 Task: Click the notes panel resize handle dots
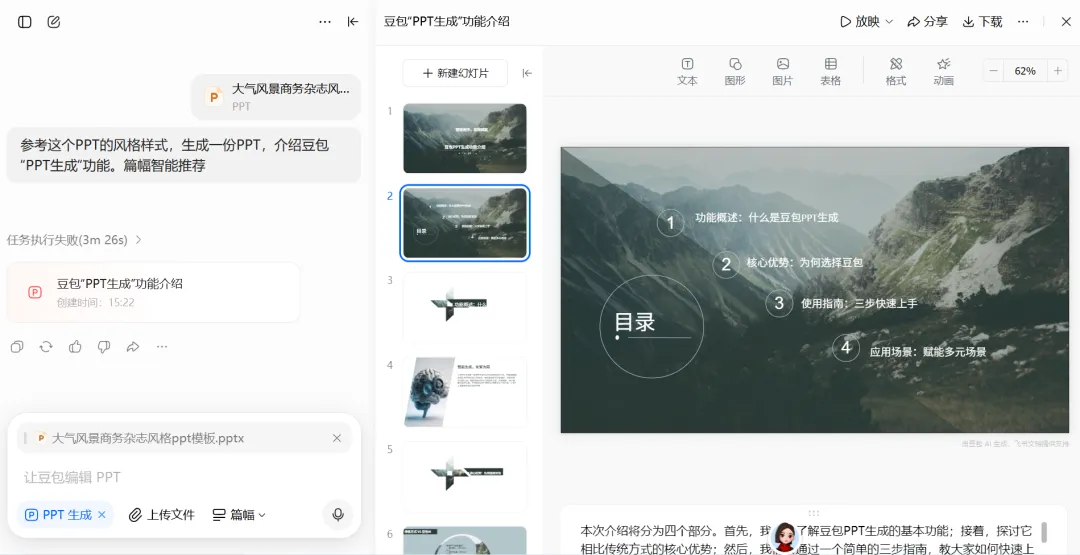tap(813, 512)
